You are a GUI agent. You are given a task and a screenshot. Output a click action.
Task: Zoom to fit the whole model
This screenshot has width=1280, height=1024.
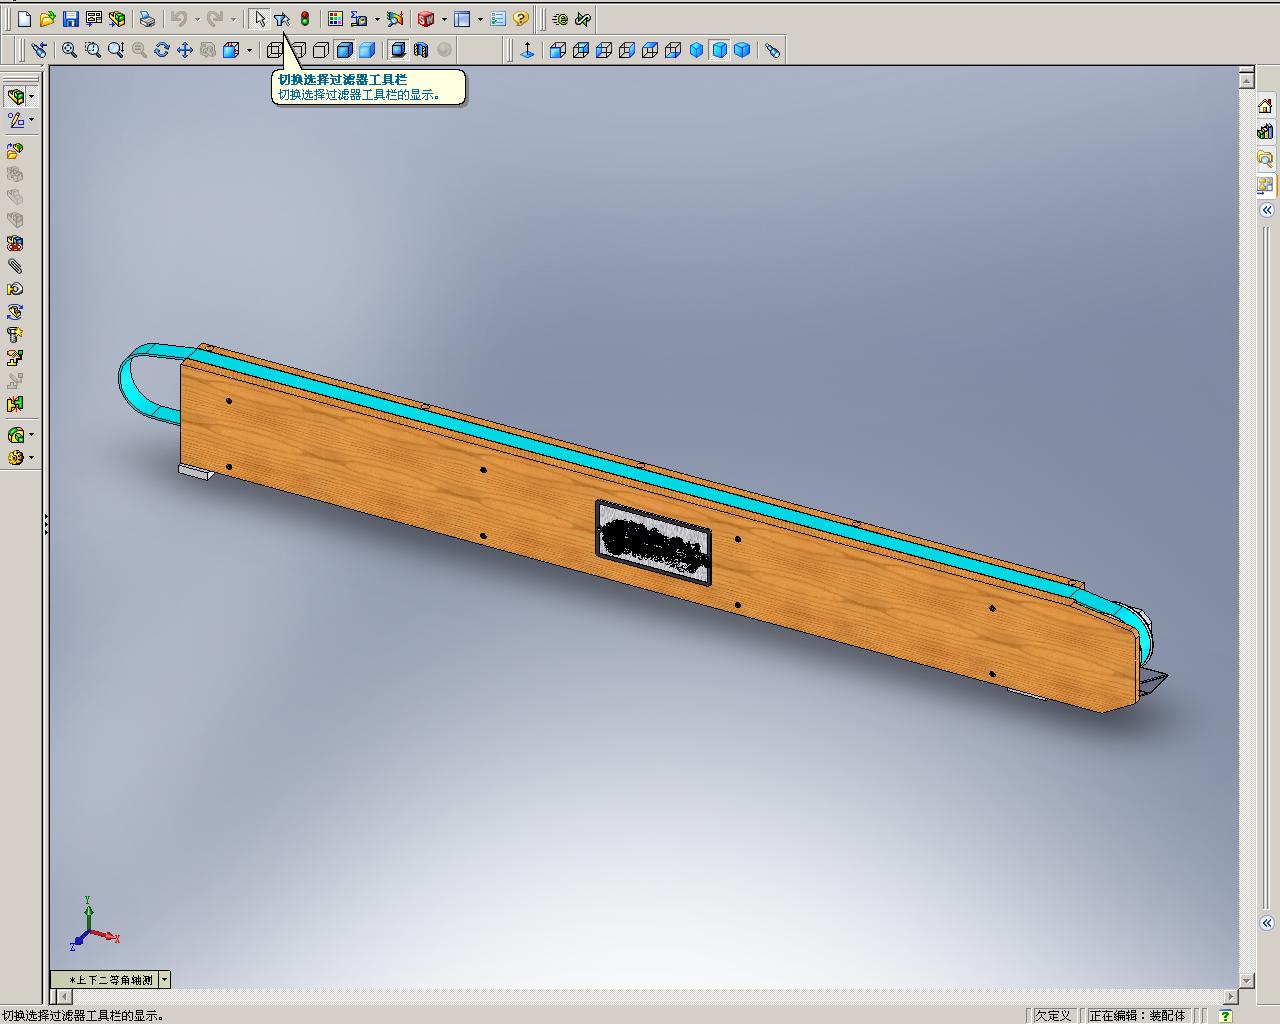(69, 50)
